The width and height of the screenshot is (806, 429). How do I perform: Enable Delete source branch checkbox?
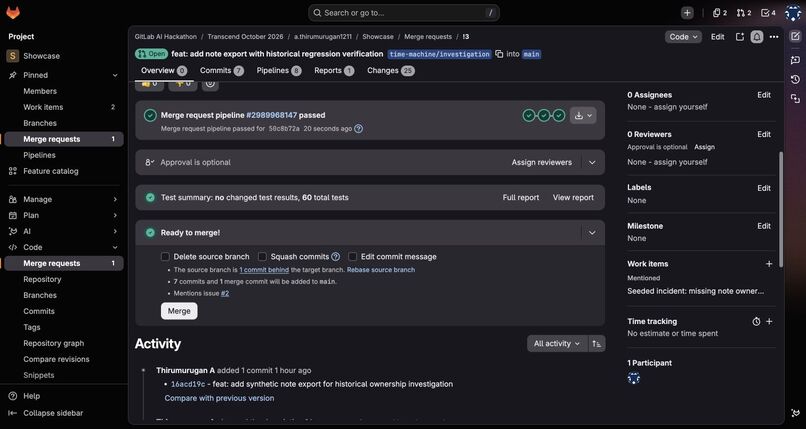[x=165, y=256]
